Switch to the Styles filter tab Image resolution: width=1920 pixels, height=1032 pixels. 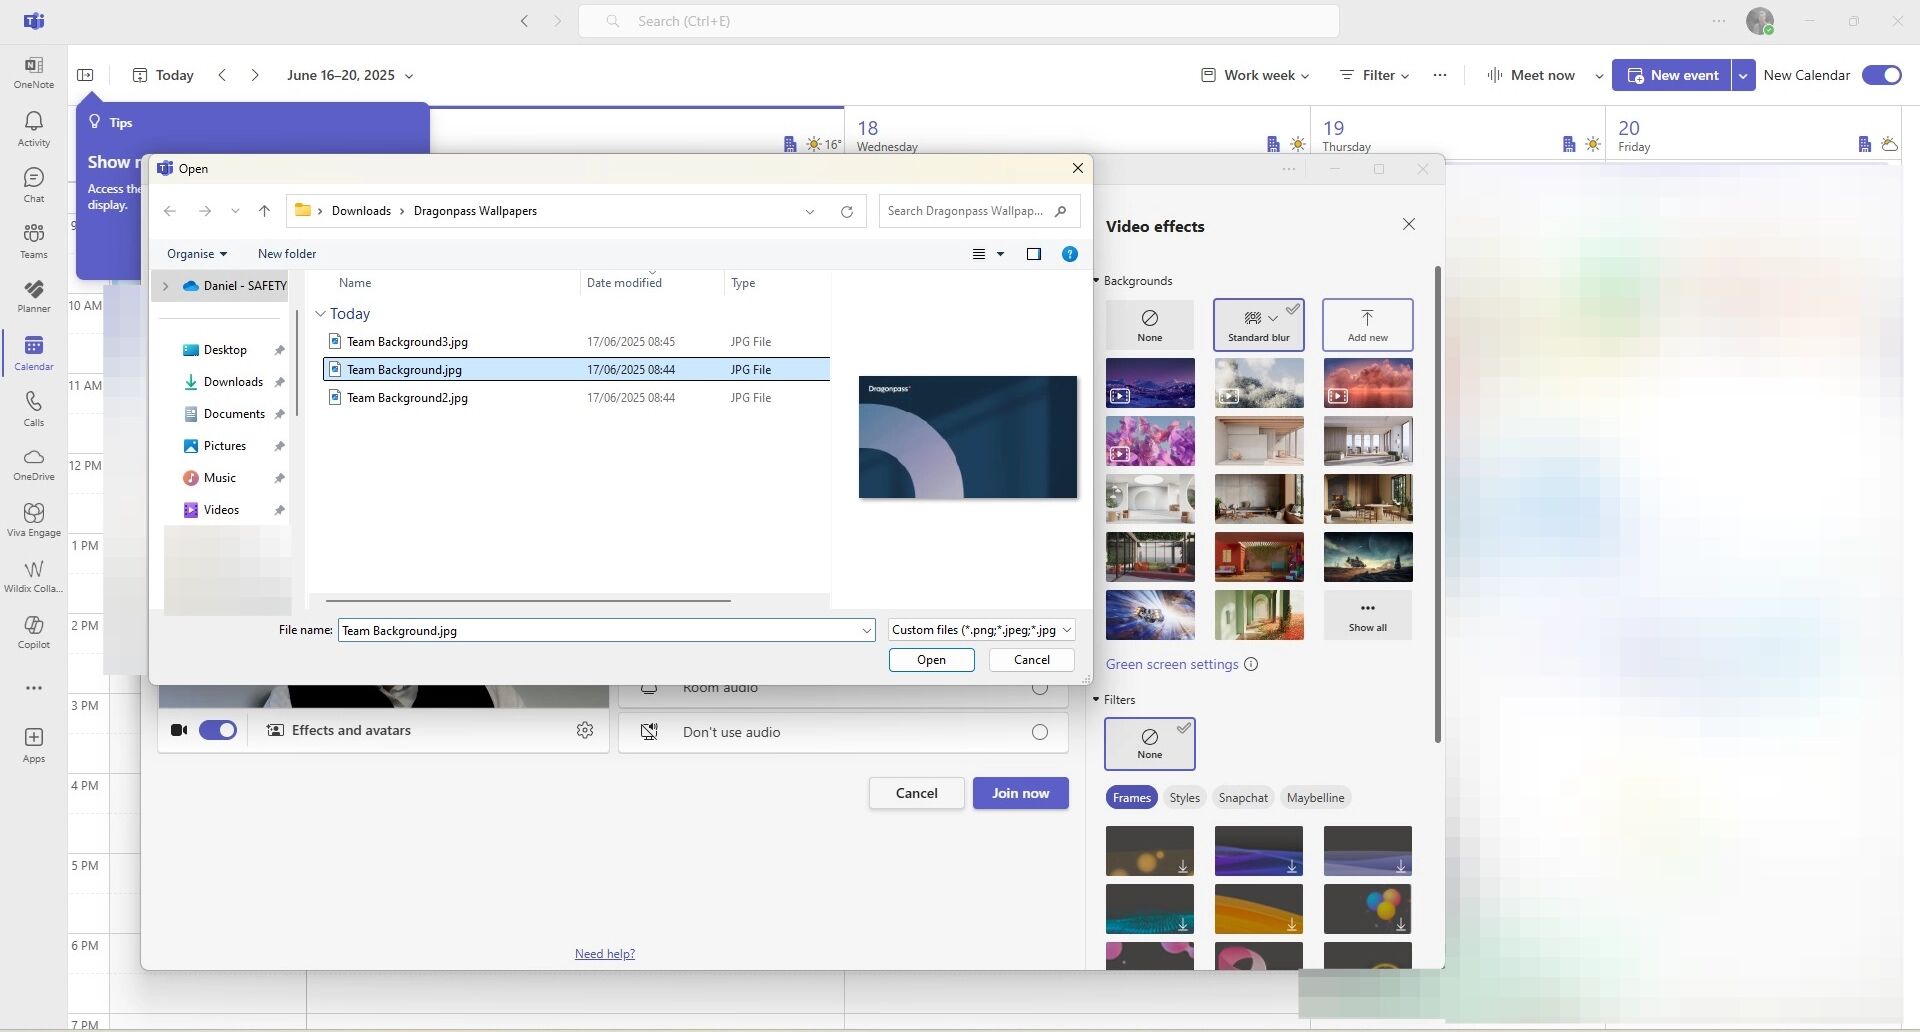click(x=1184, y=798)
